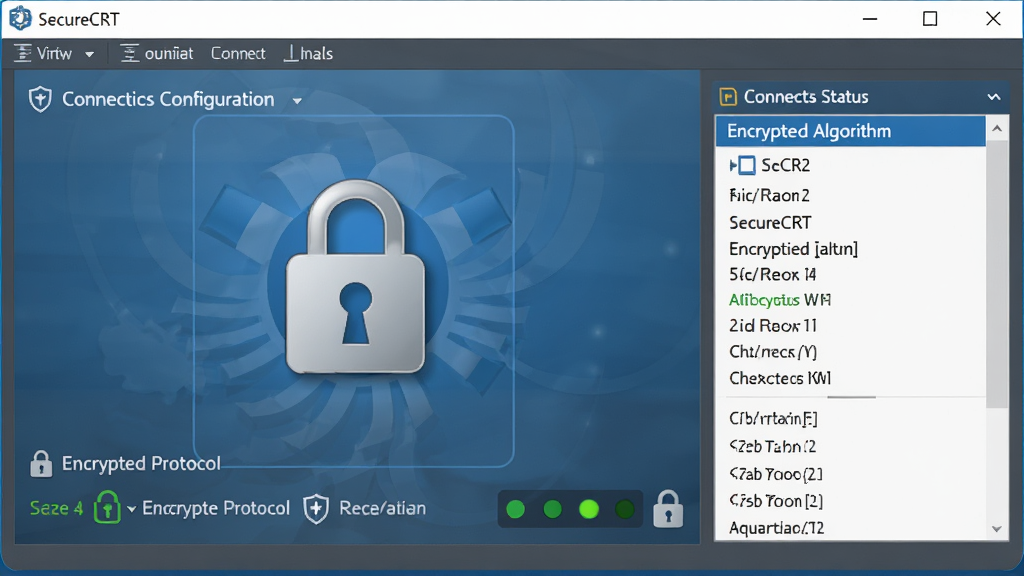Viewport: 1024px width, 576px height.
Task: Click the second green status dot
Action: (552, 509)
